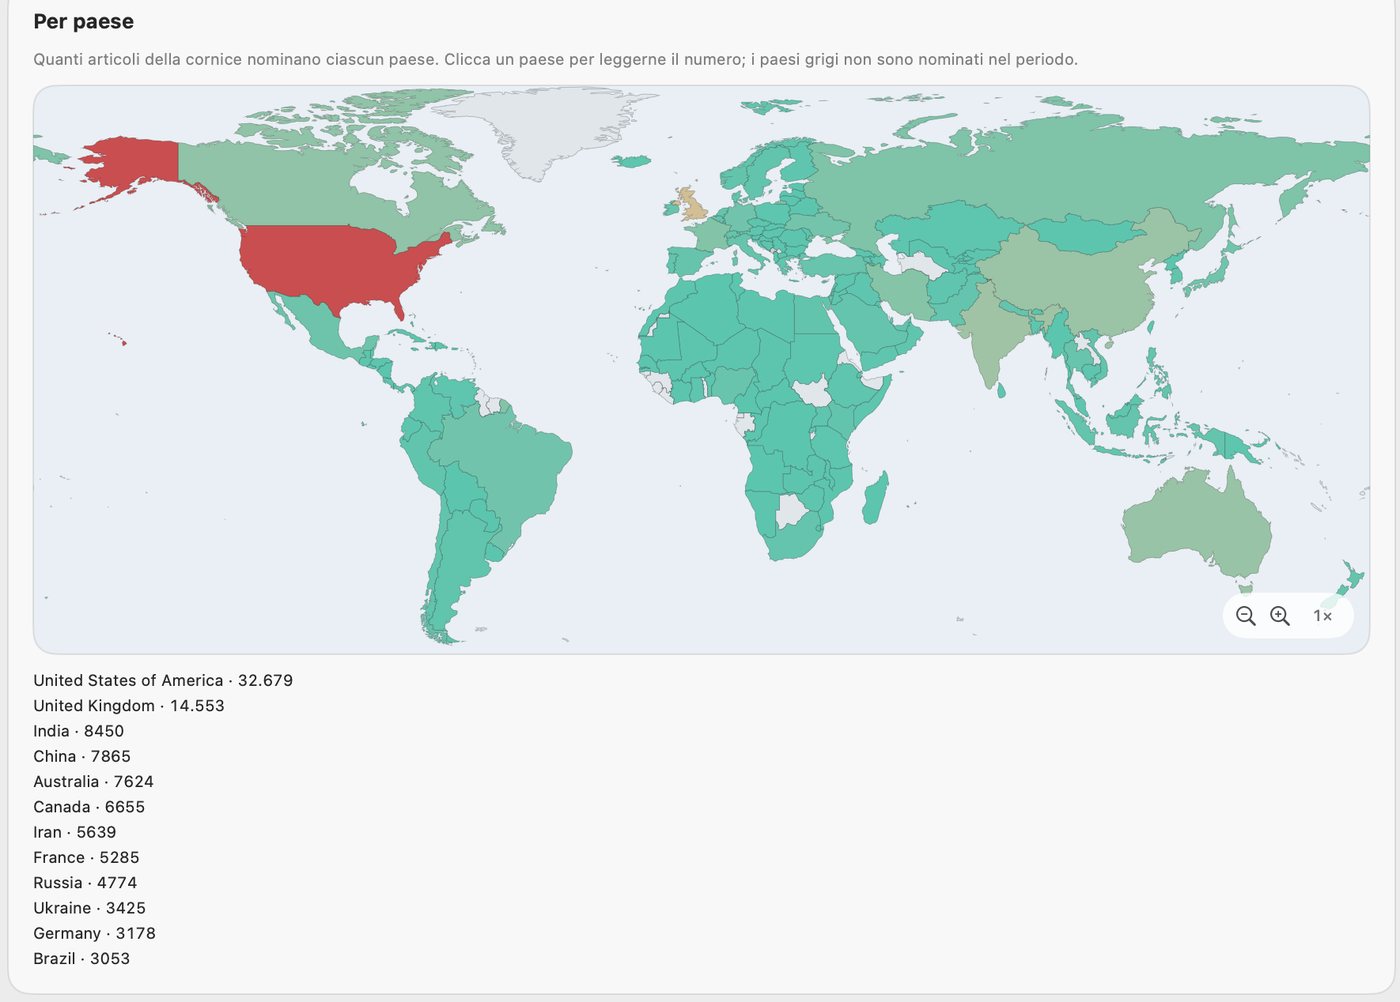Click the "Russia · 4774" entry

point(85,883)
